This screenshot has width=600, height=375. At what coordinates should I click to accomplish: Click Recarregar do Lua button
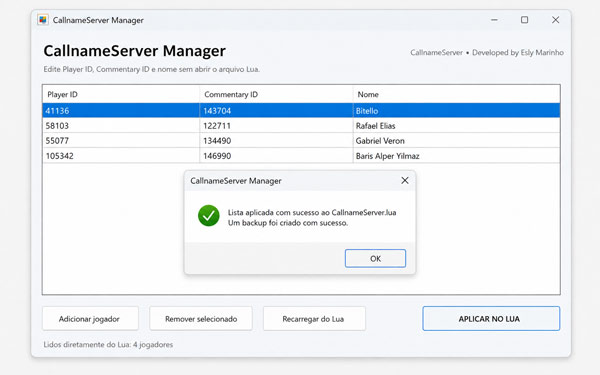pos(314,318)
